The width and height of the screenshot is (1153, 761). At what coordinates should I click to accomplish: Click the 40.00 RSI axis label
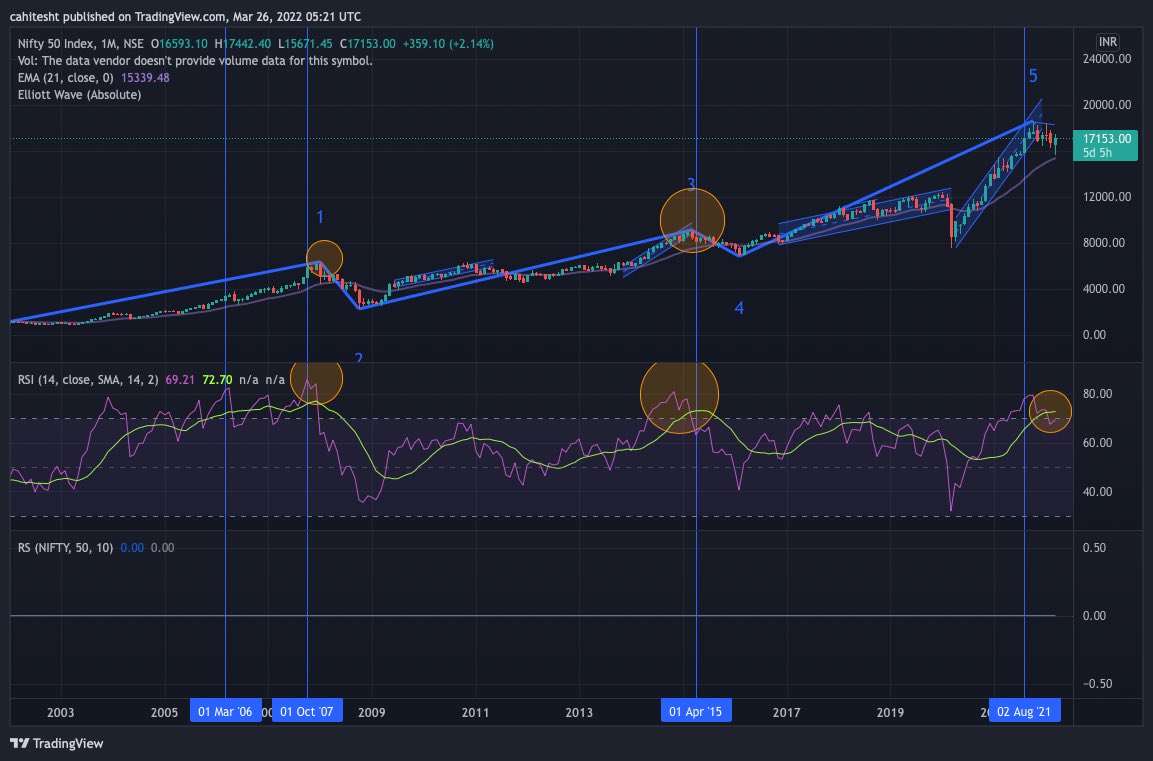click(x=1097, y=491)
